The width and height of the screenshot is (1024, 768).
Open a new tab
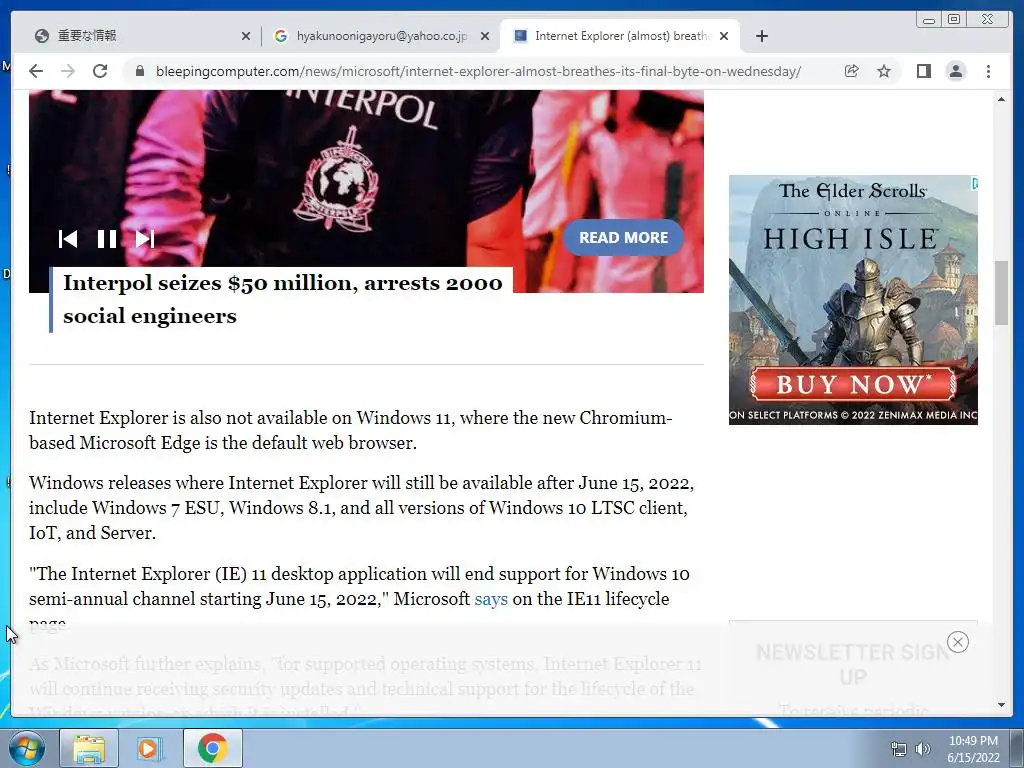pos(761,36)
